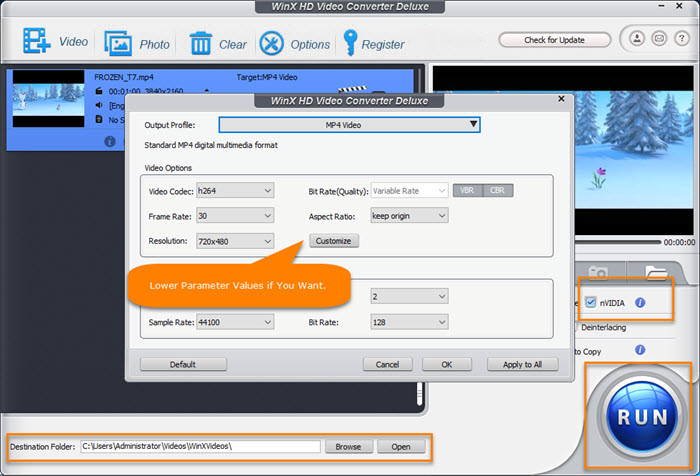Click the subtitle icon in file row

pos(99,119)
